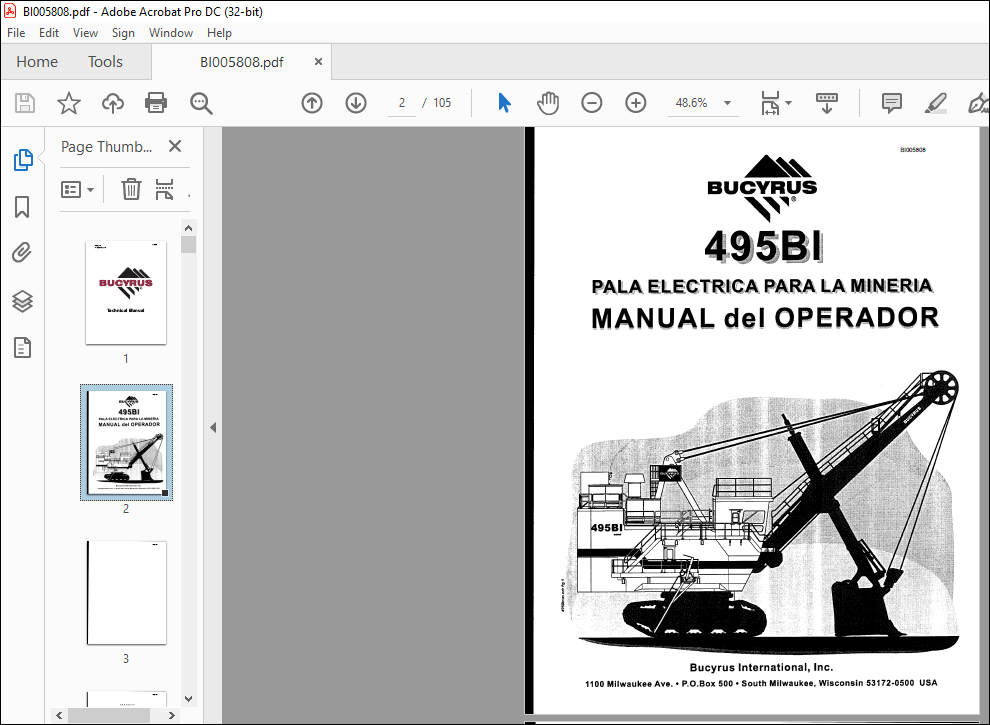Open thumbnail options dropdown menu
The image size is (990, 725).
pos(77,189)
